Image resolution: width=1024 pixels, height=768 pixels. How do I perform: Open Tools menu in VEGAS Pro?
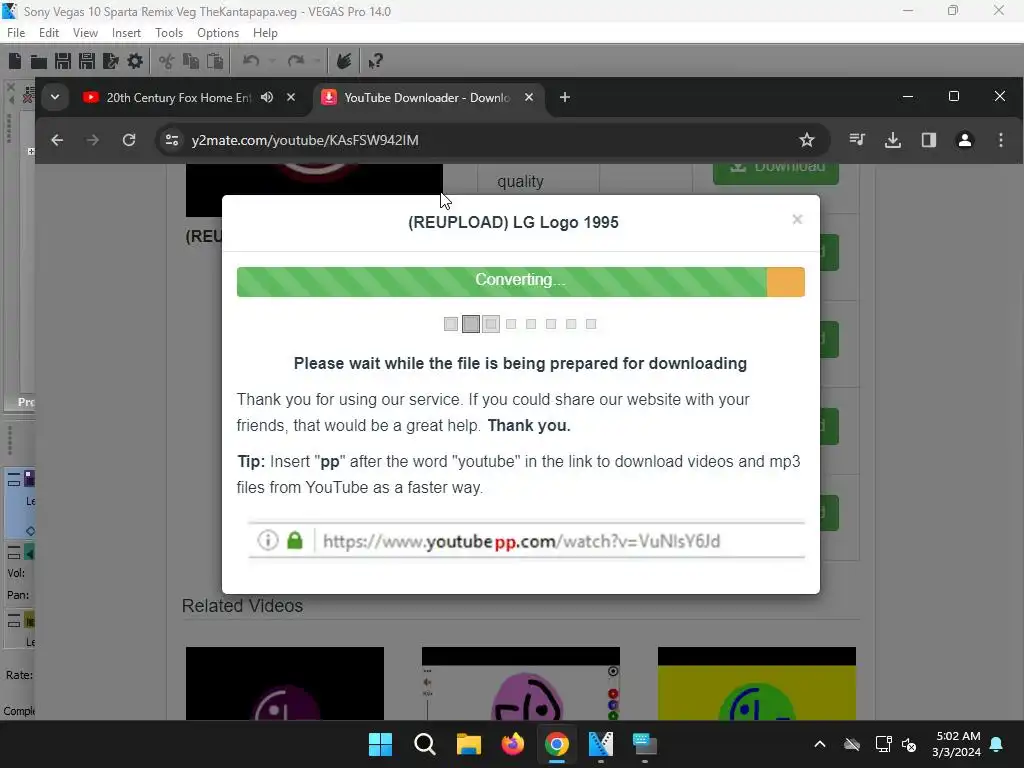click(x=169, y=33)
